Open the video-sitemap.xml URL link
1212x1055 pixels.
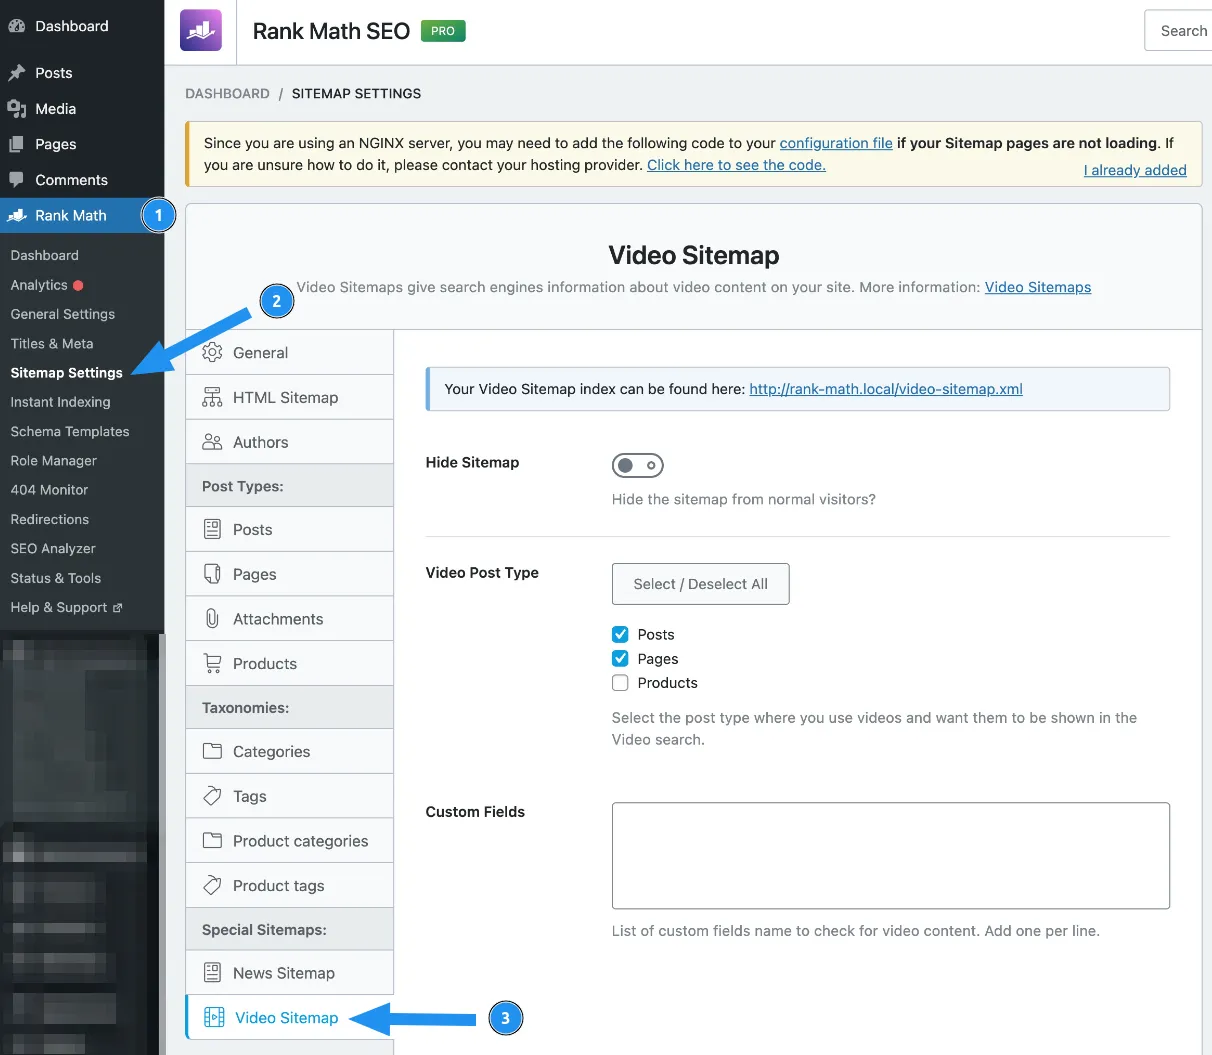pos(886,389)
